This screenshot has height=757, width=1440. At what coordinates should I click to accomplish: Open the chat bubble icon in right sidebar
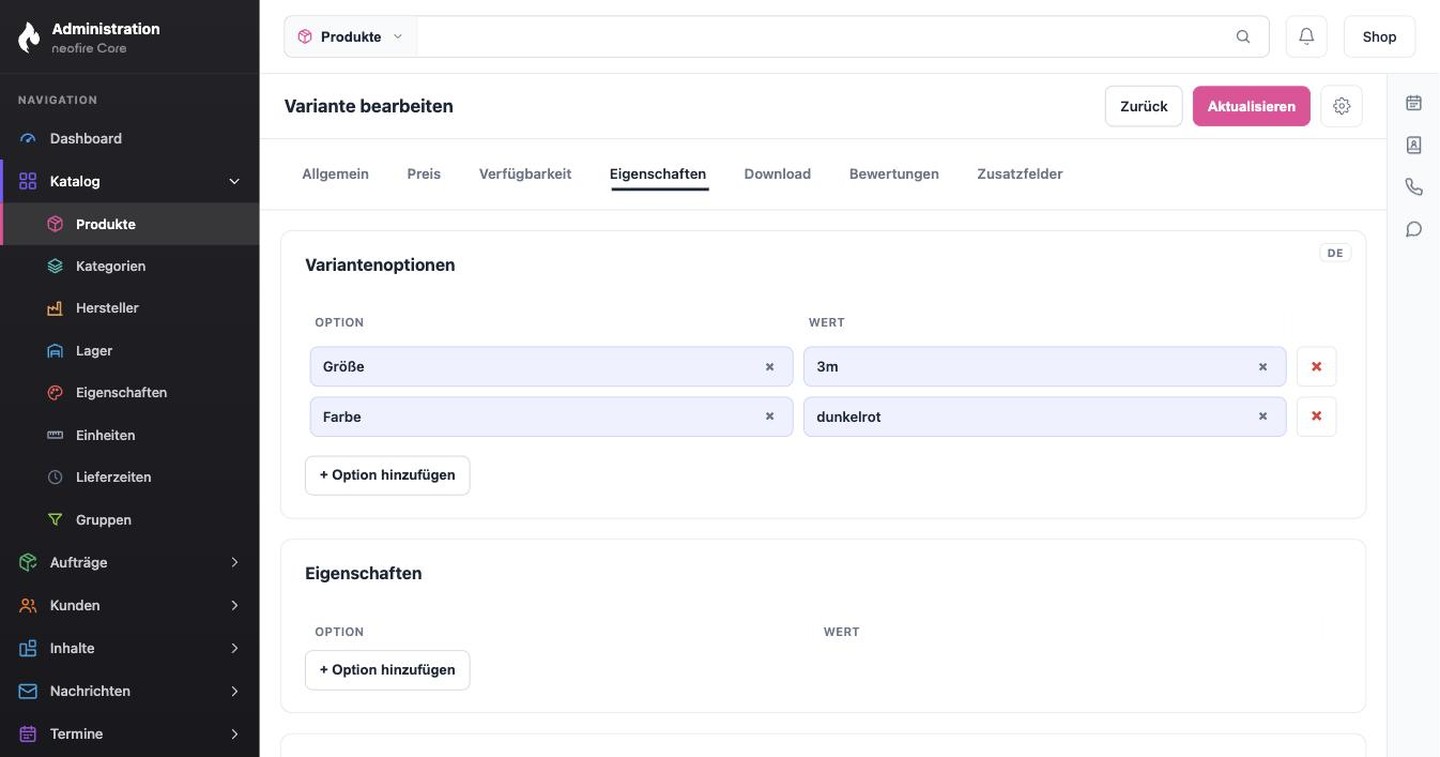click(1413, 229)
